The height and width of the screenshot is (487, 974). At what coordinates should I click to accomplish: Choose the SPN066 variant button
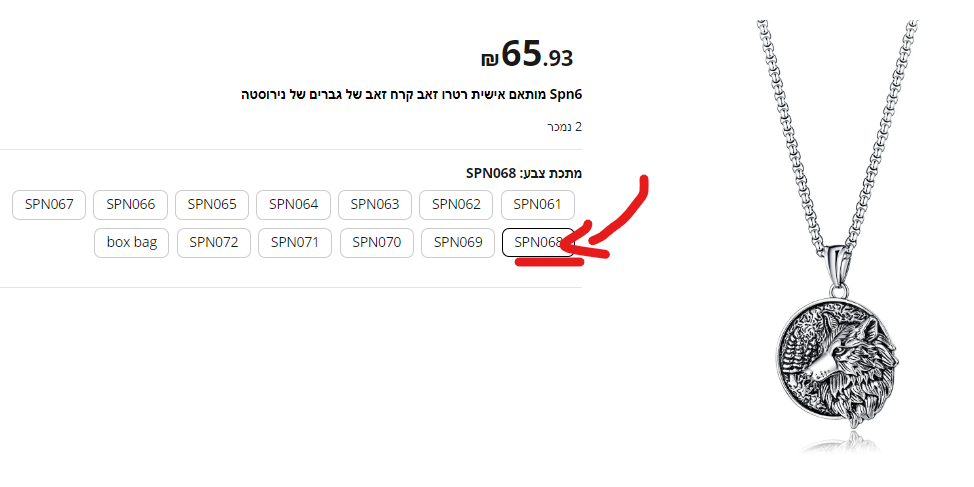pos(131,204)
